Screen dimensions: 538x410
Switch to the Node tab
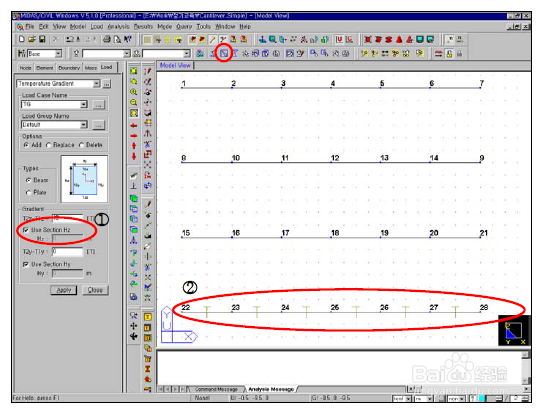tap(25, 68)
